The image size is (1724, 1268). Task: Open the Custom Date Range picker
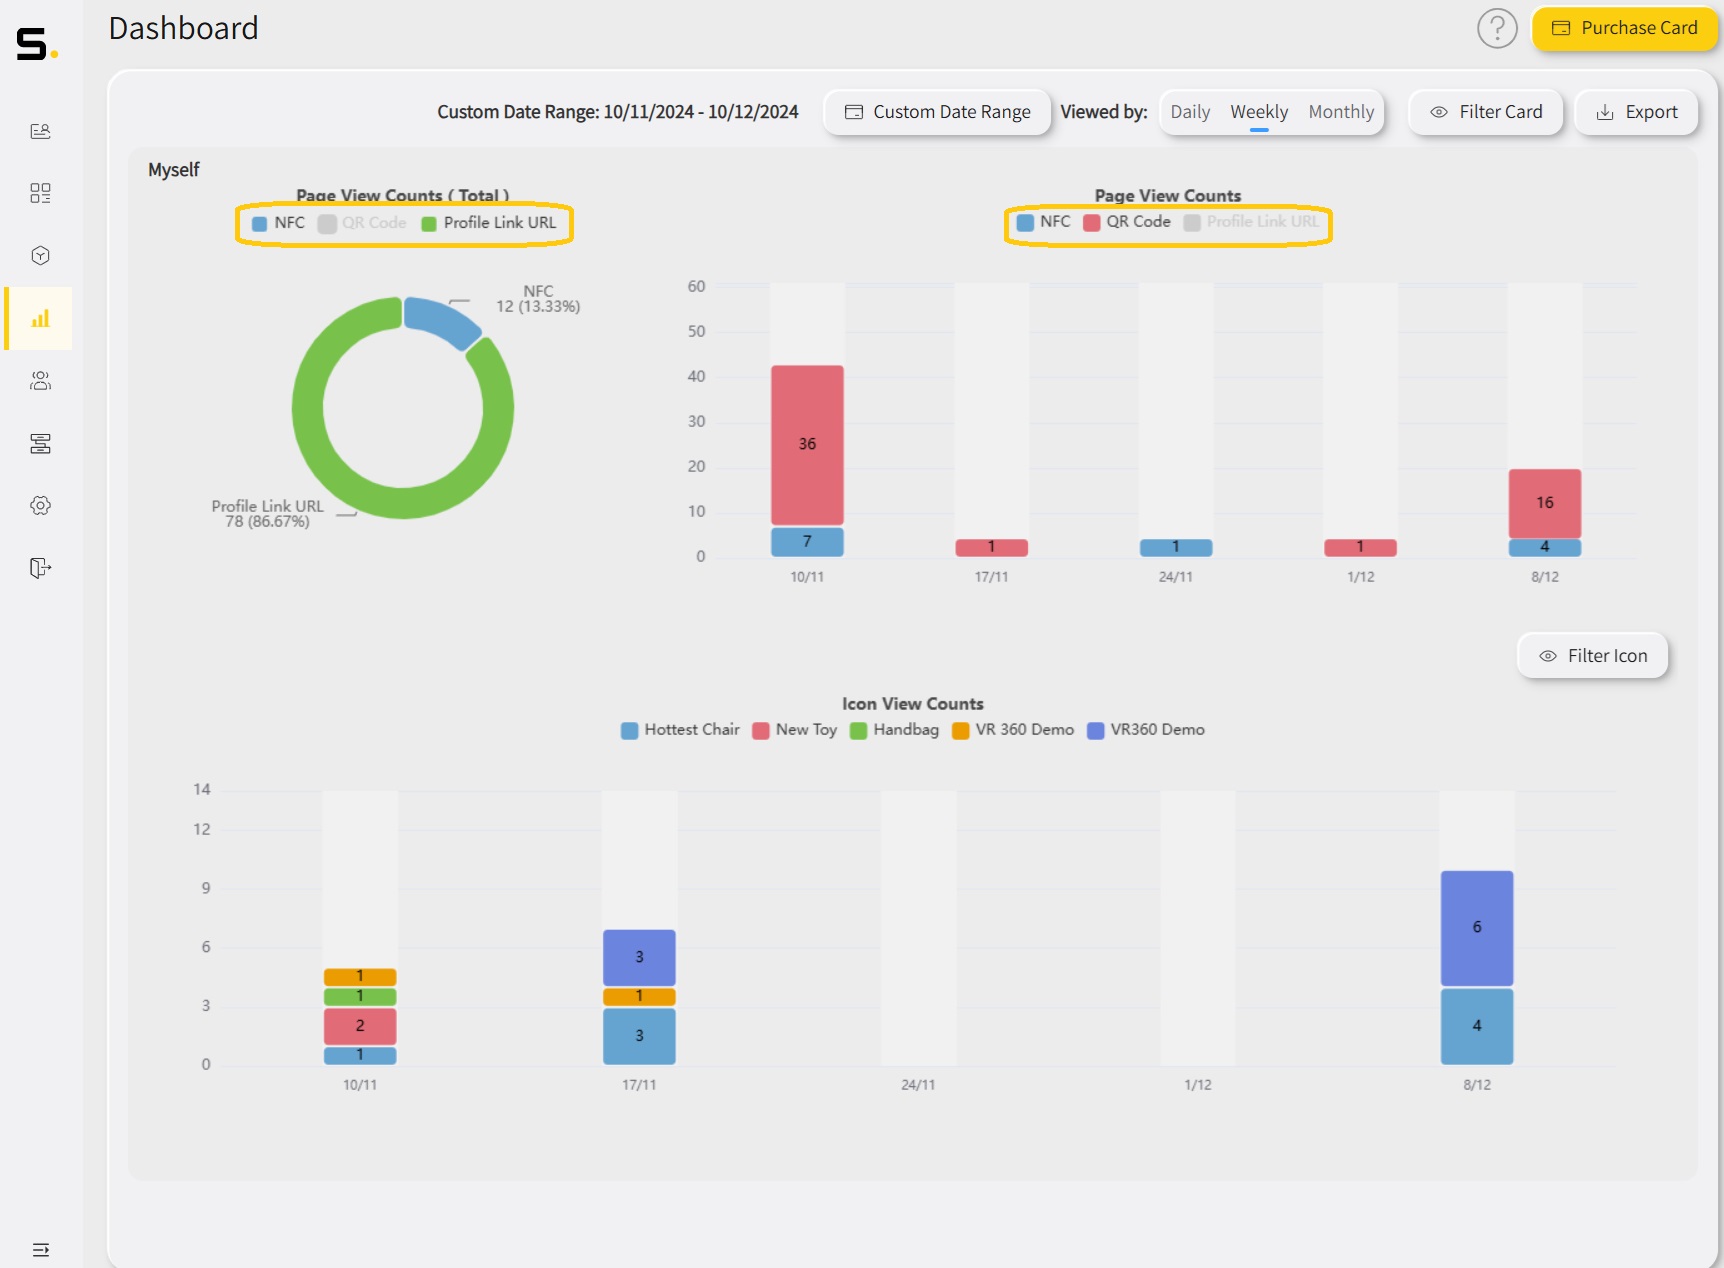pos(936,111)
